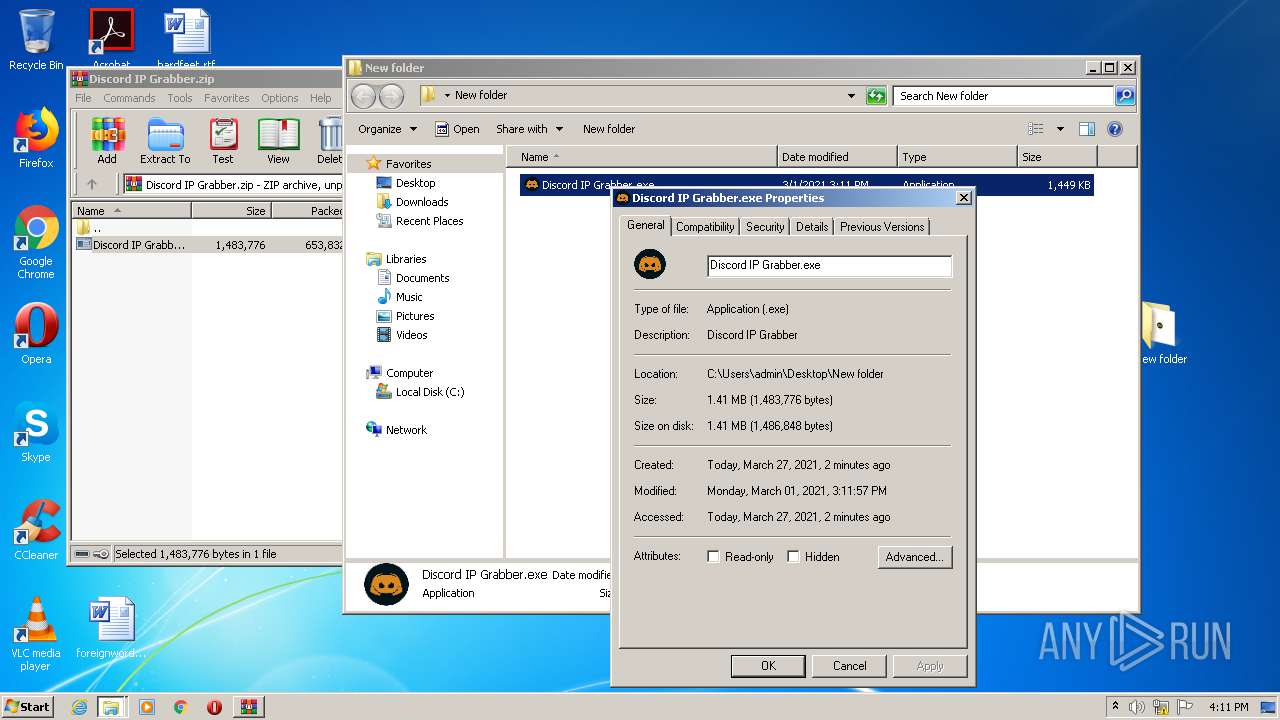Show hidden system tray icons arrow
Viewport: 1280px width, 720px height.
pyautogui.click(x=1115, y=707)
